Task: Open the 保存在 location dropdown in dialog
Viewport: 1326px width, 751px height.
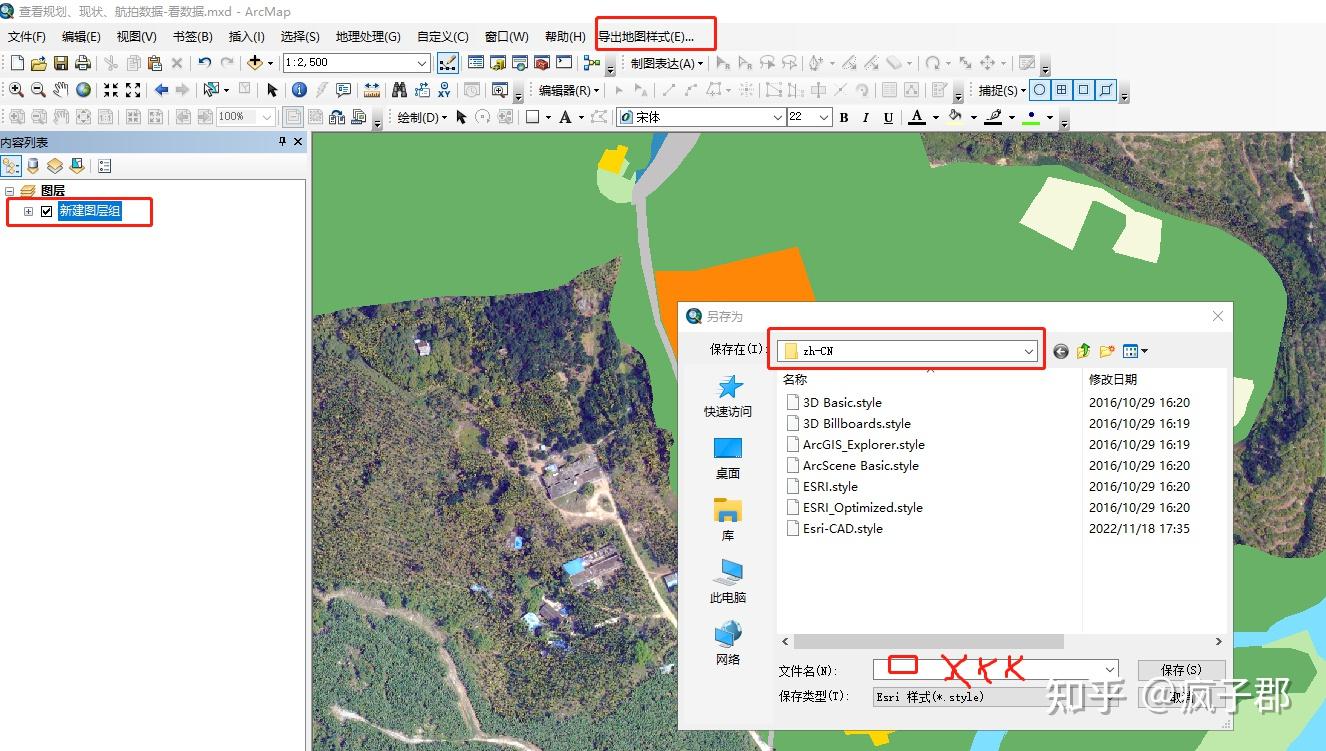Action: tap(1028, 351)
